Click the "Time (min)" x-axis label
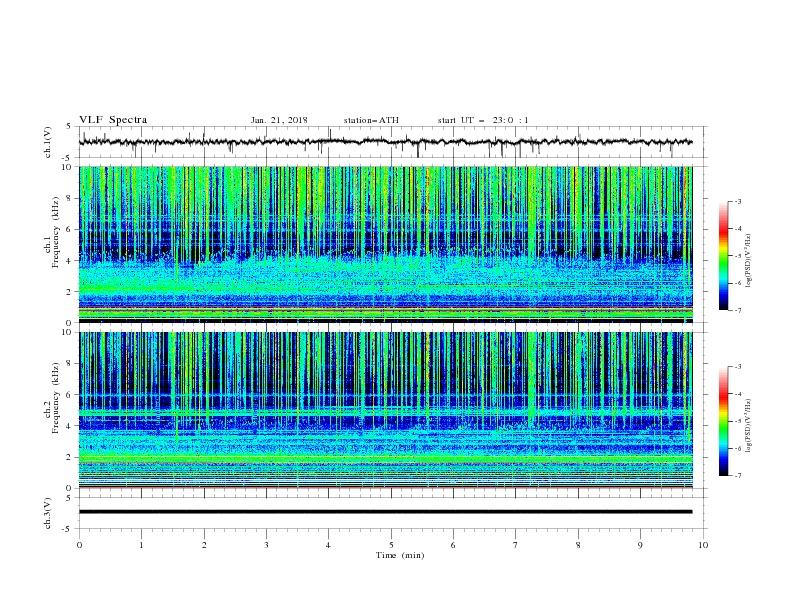 pyautogui.click(x=400, y=555)
